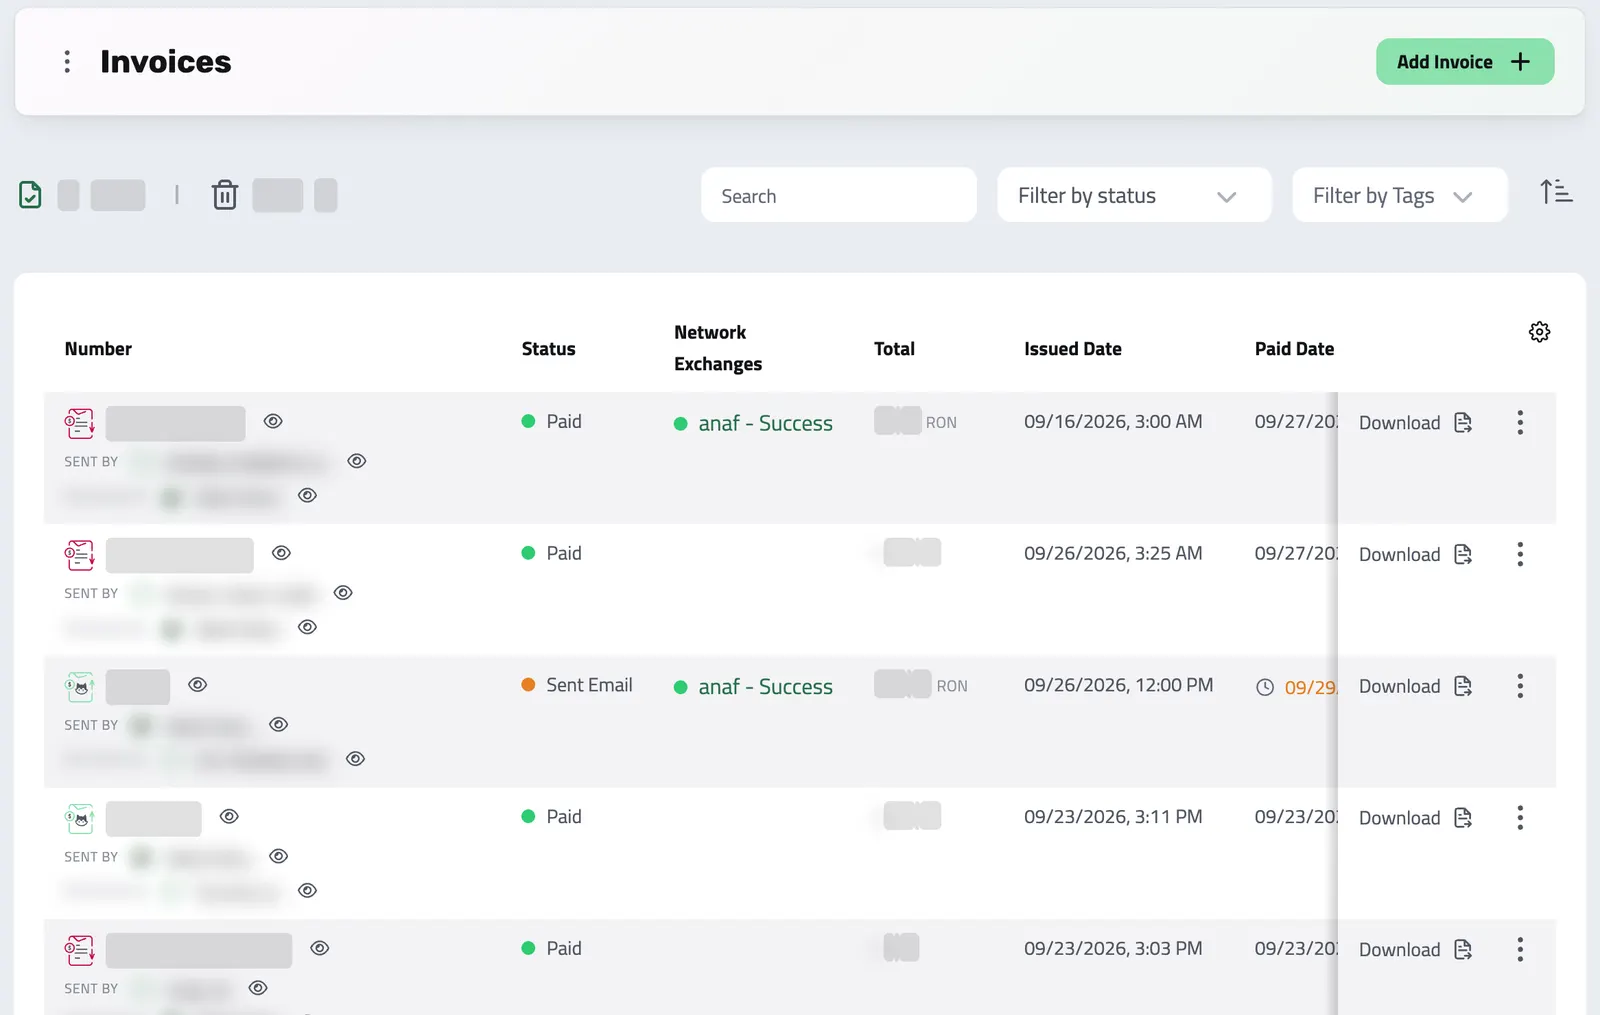Click sent invoice icon in 3:11 PM row
Screen dimensions: 1600x1015
pyautogui.click(x=80, y=819)
